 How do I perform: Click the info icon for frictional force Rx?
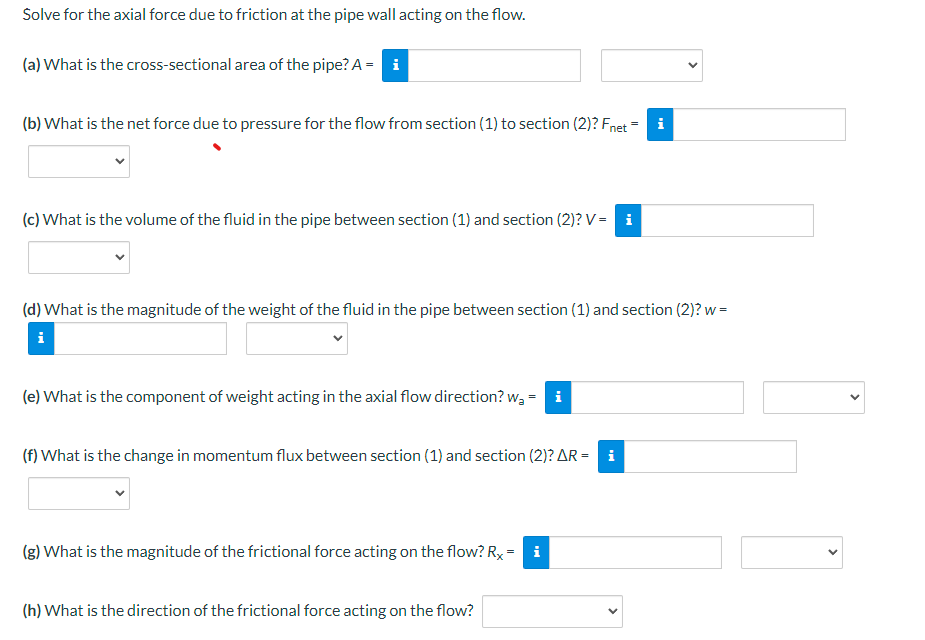click(536, 552)
